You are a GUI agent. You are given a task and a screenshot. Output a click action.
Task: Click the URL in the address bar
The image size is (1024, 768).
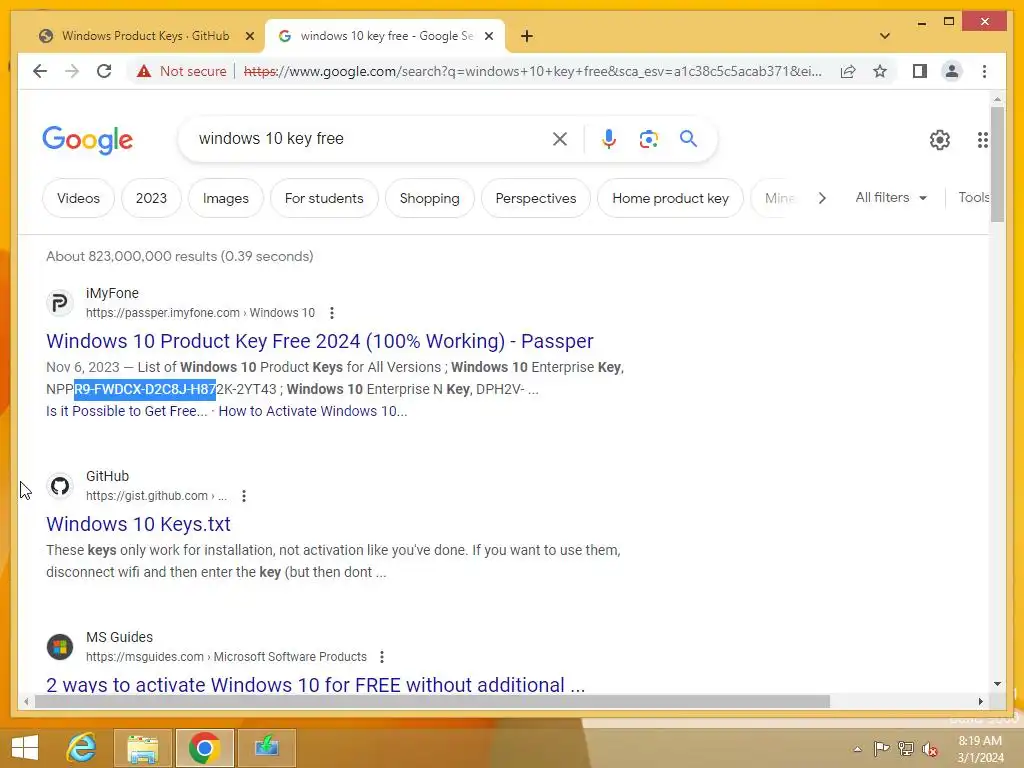click(x=532, y=71)
